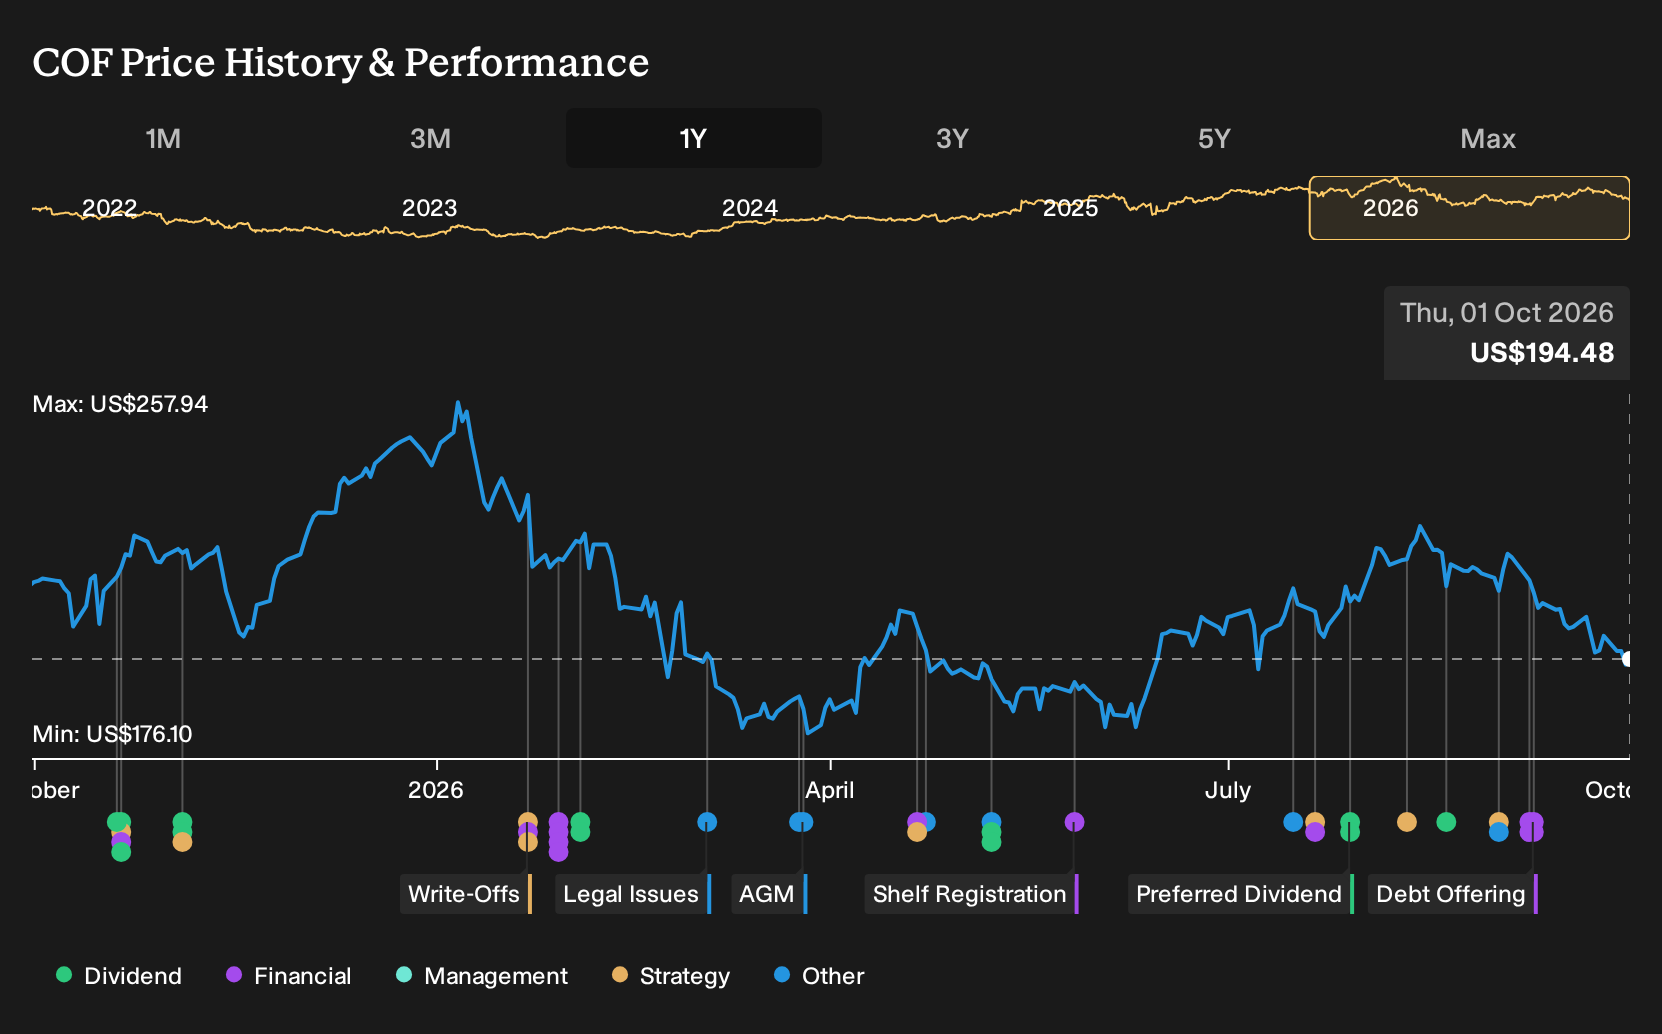The height and width of the screenshot is (1034, 1662).
Task: Select the blue event dot just after July
Action: (1293, 822)
